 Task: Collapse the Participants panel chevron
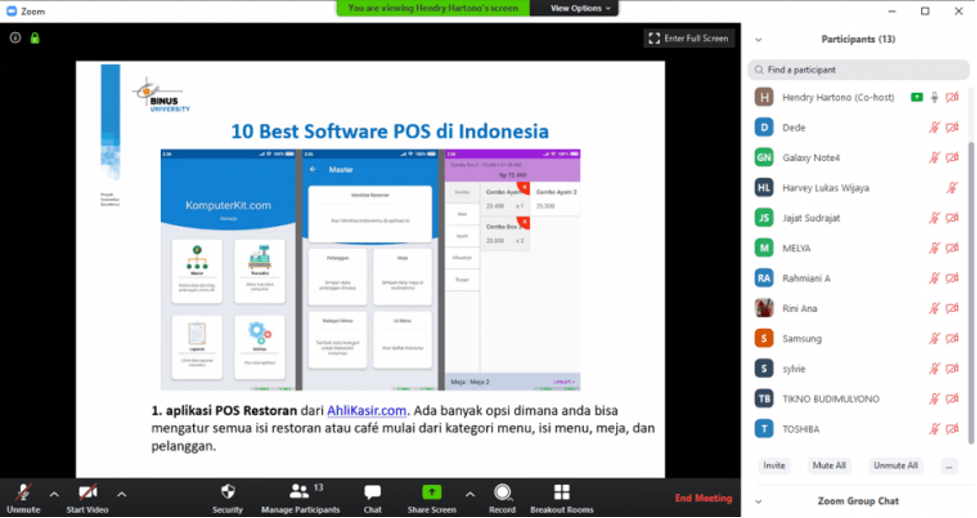coord(758,40)
